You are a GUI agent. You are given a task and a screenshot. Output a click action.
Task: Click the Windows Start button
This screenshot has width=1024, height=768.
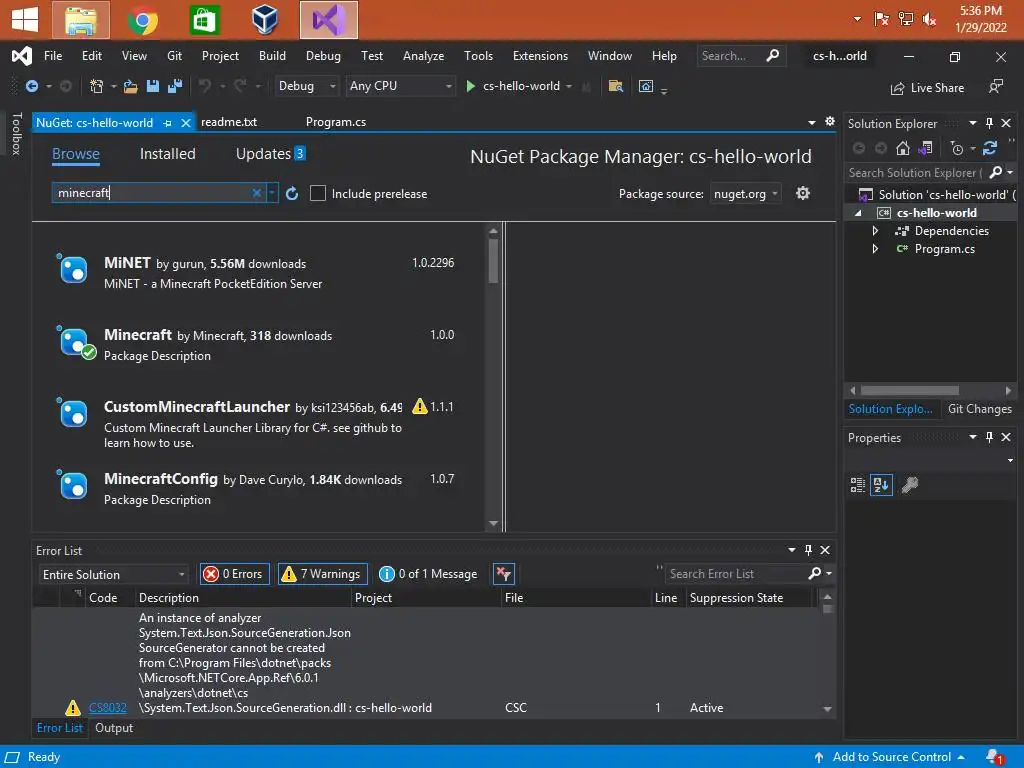(x=25, y=20)
